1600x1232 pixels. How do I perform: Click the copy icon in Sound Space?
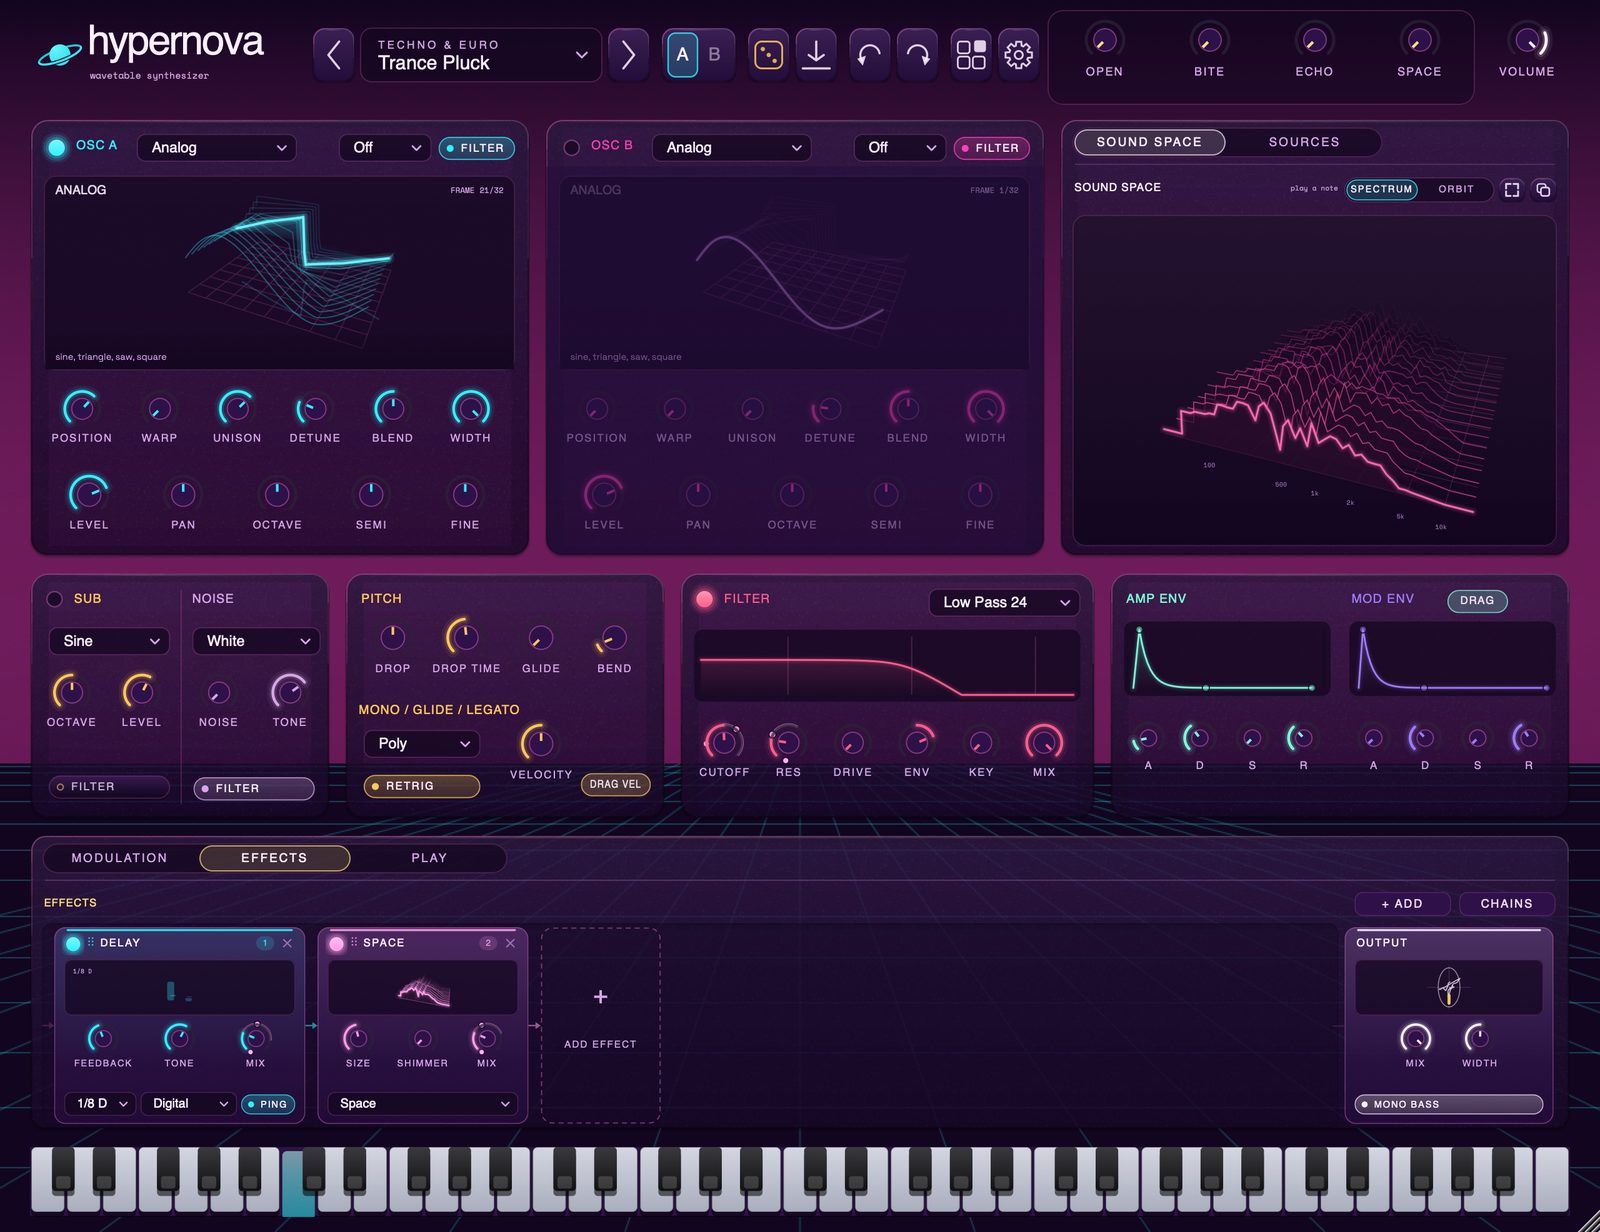(x=1543, y=189)
